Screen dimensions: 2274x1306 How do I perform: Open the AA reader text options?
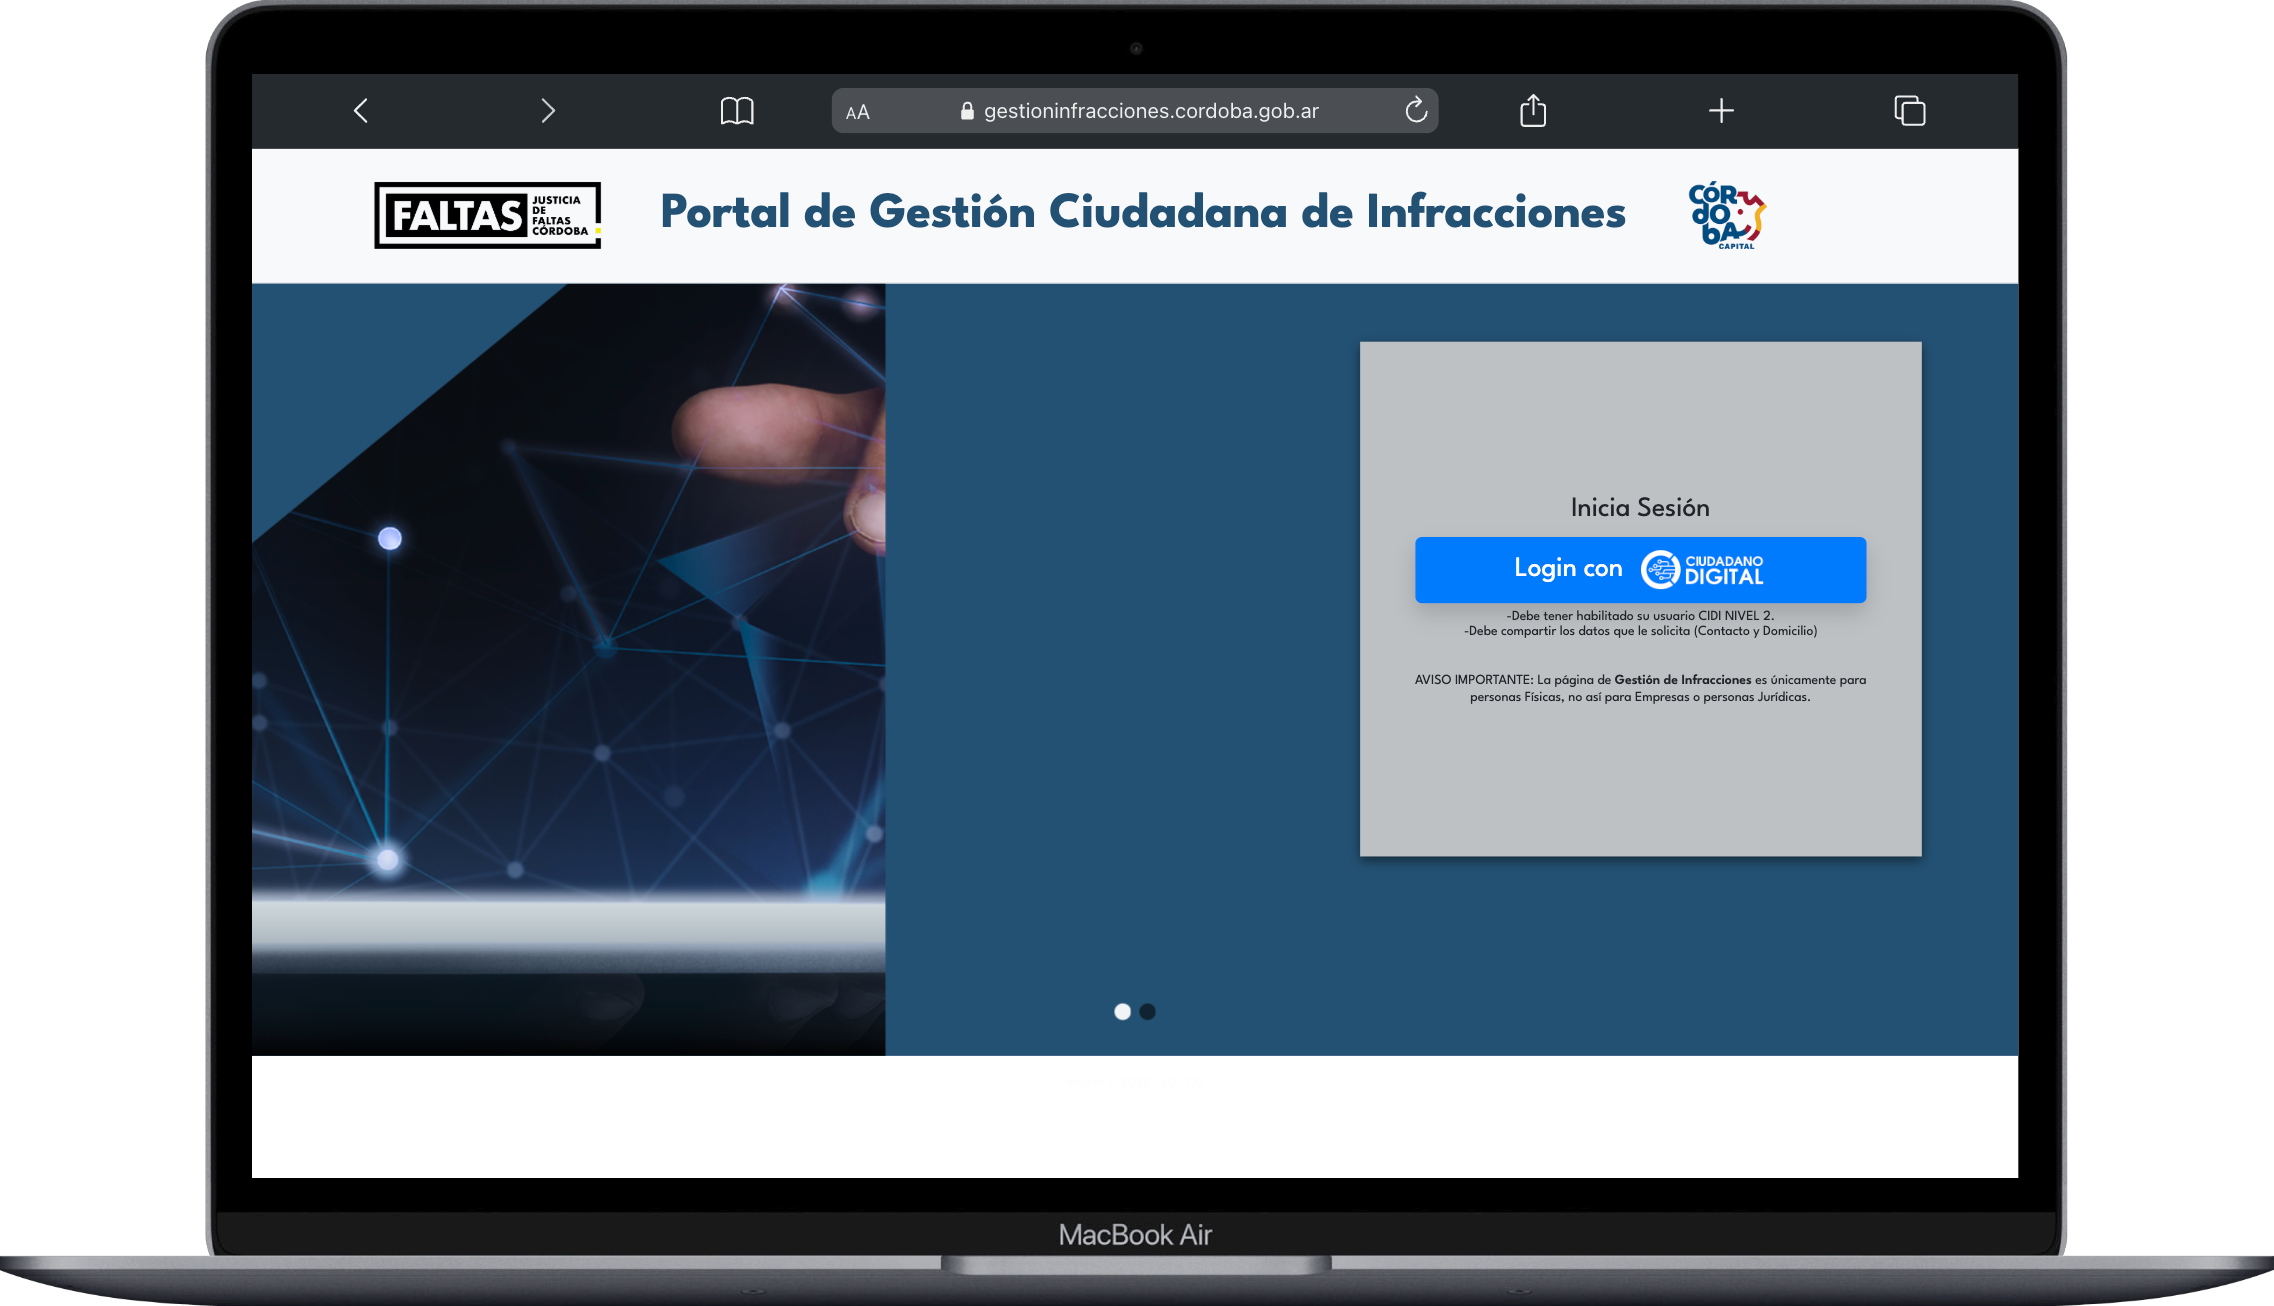(858, 112)
